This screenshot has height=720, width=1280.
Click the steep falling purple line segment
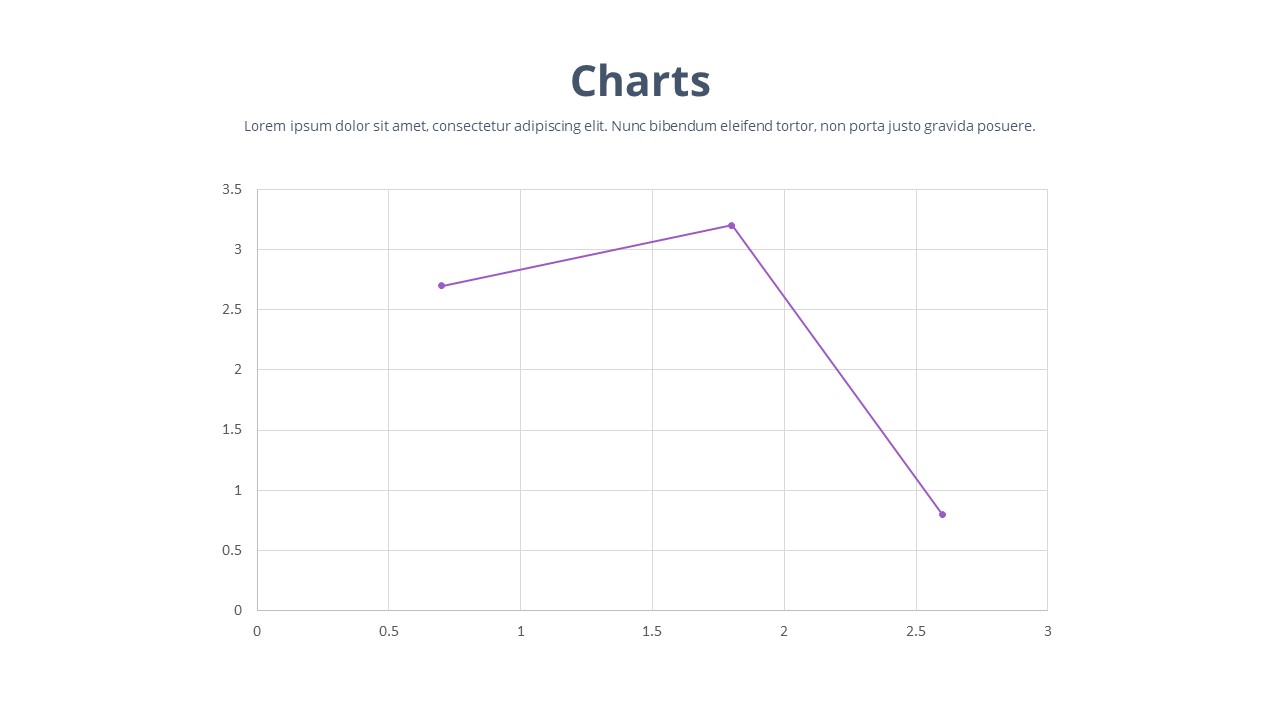coord(837,370)
